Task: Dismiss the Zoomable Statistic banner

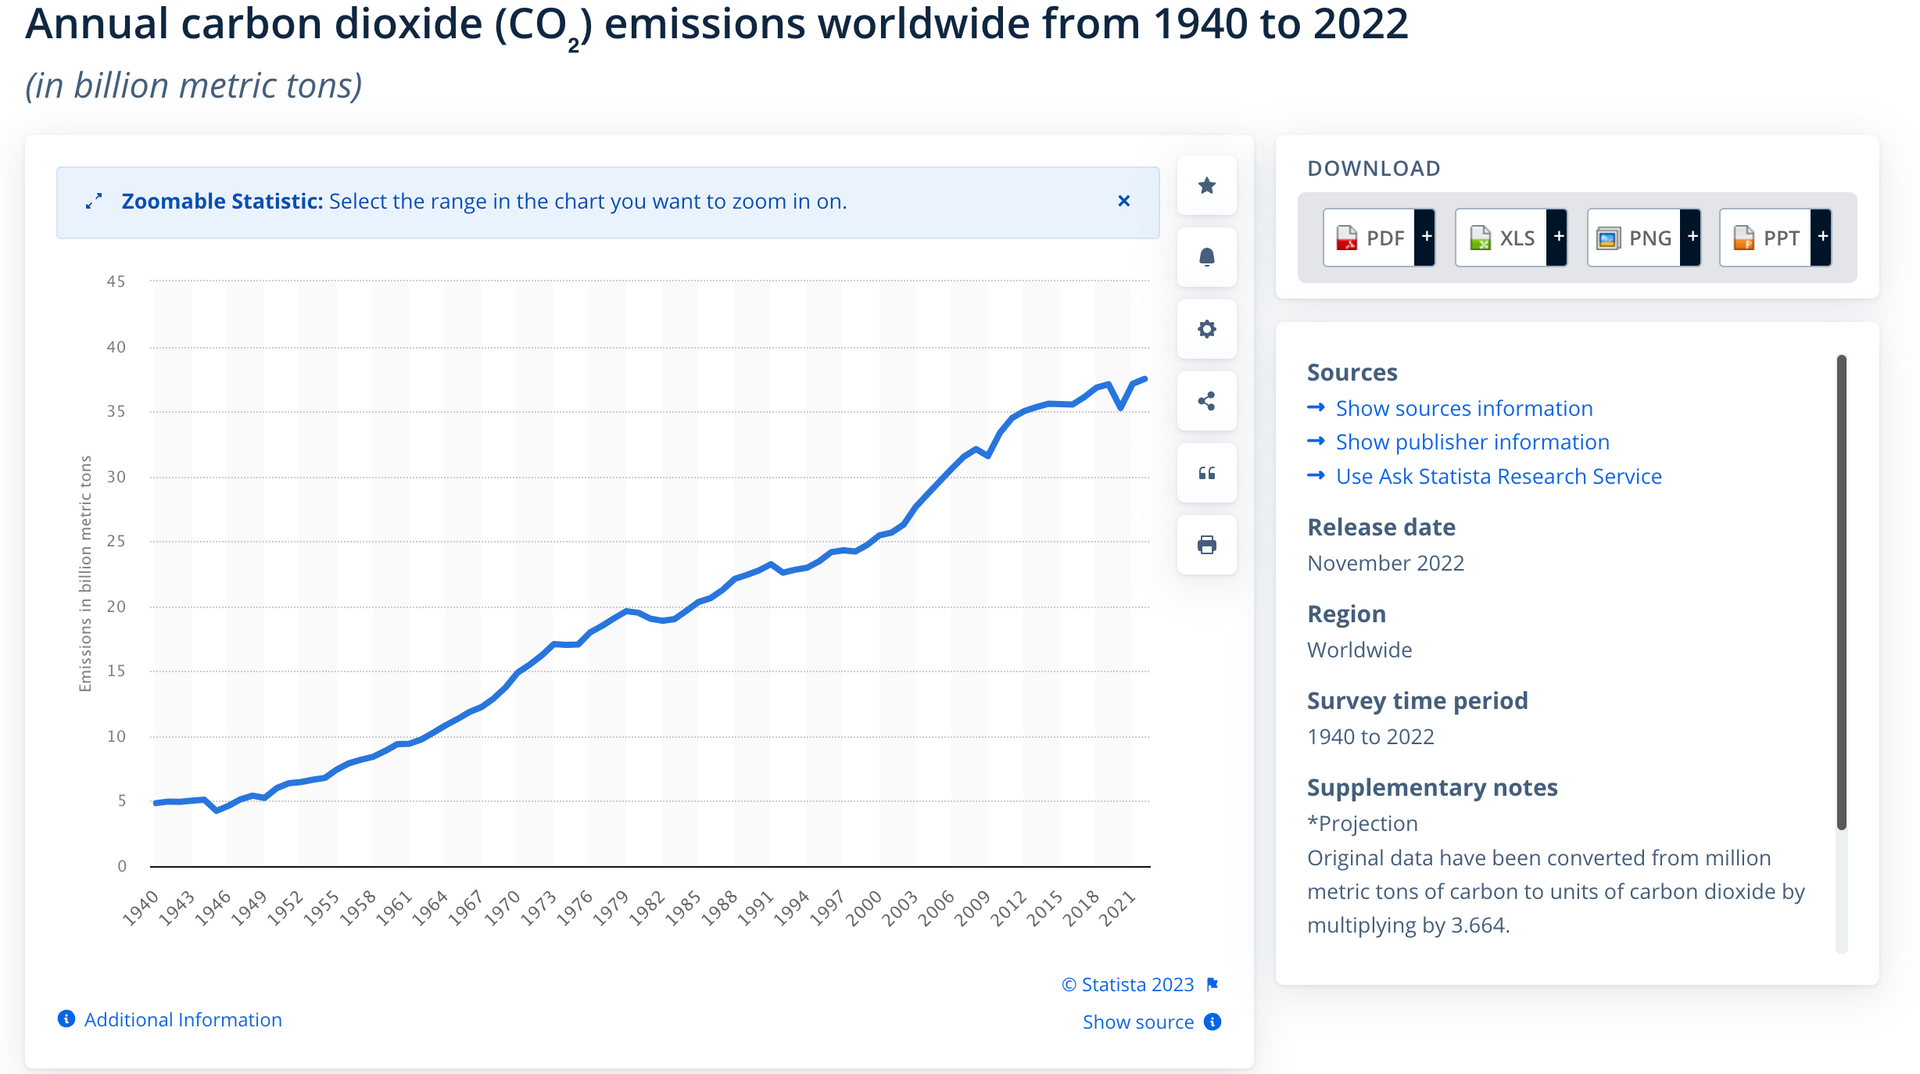Action: pyautogui.click(x=1124, y=201)
